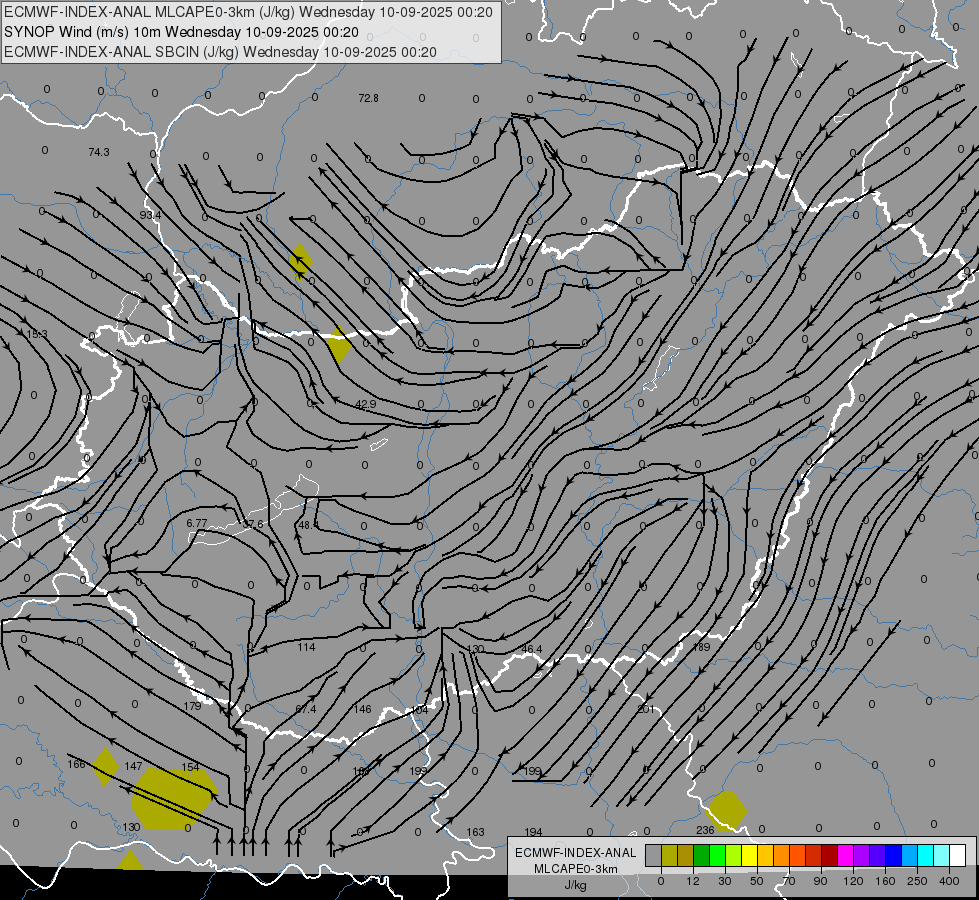Viewport: 979px width, 900px height.
Task: Click the large olive hexagon near value 154
Action: point(174,799)
